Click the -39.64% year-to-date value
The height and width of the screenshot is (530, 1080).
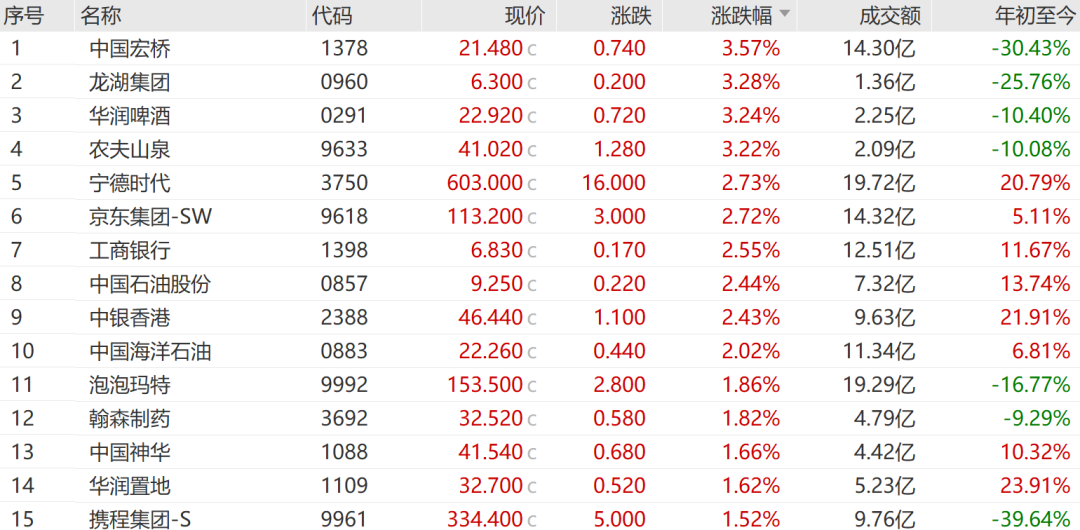1031,520
